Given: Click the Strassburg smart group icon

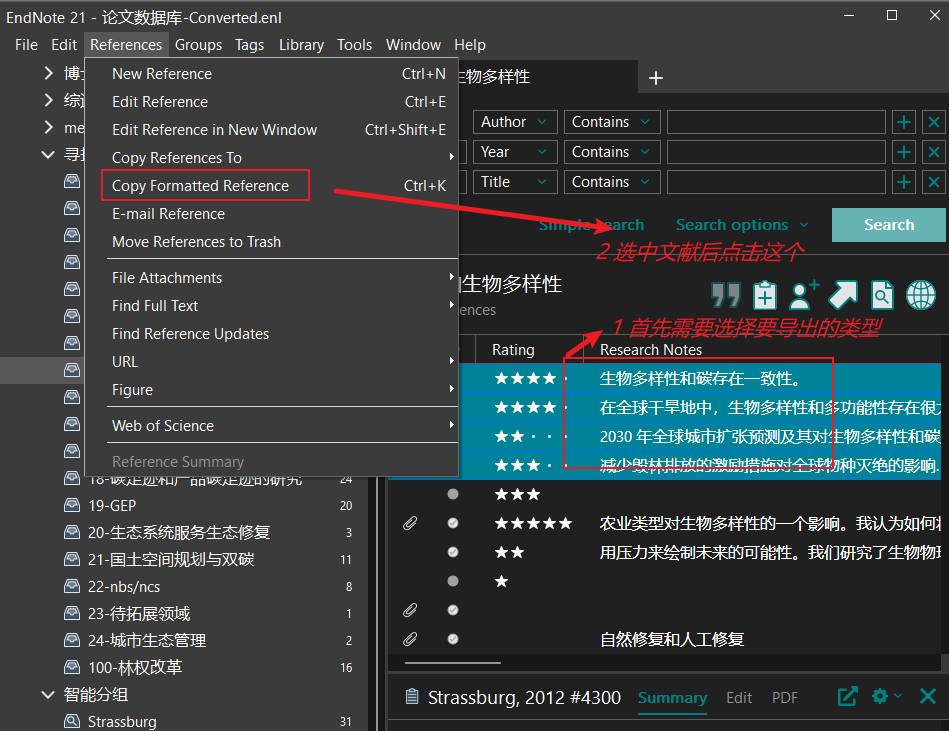Looking at the screenshot, I should (72, 721).
